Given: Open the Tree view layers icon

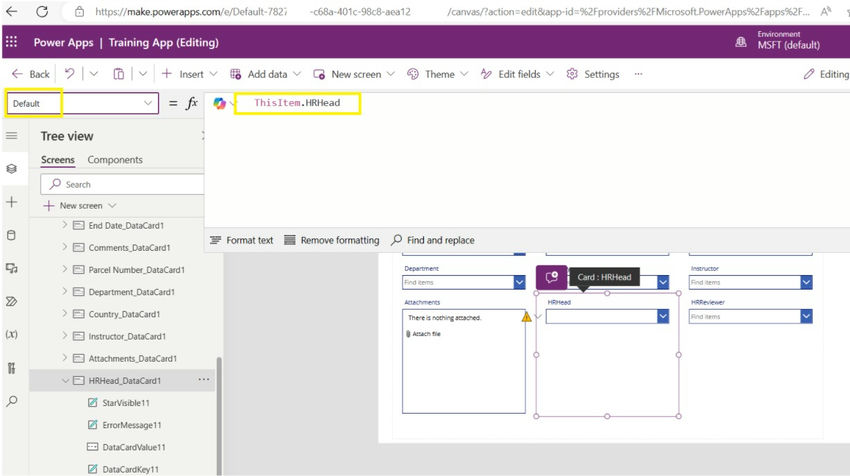Looking at the screenshot, I should pyautogui.click(x=11, y=169).
